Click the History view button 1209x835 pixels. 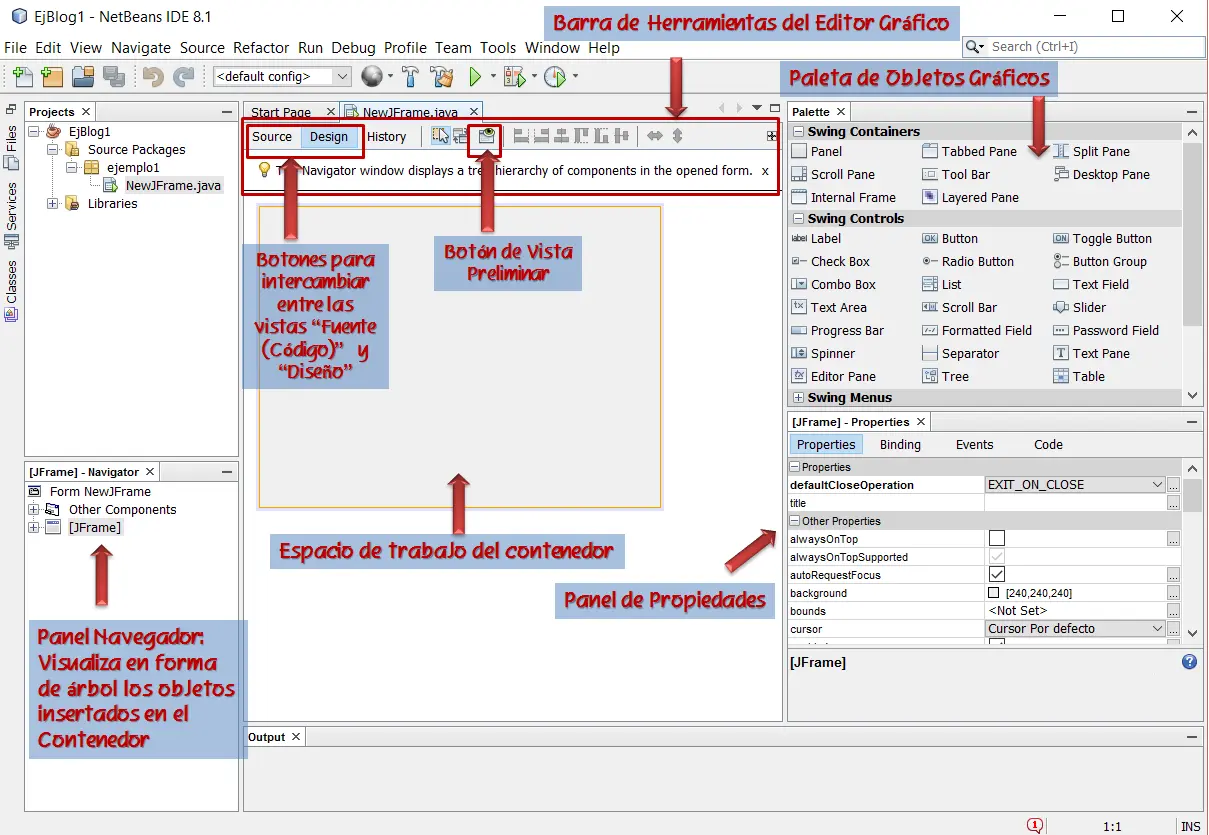pos(386,137)
